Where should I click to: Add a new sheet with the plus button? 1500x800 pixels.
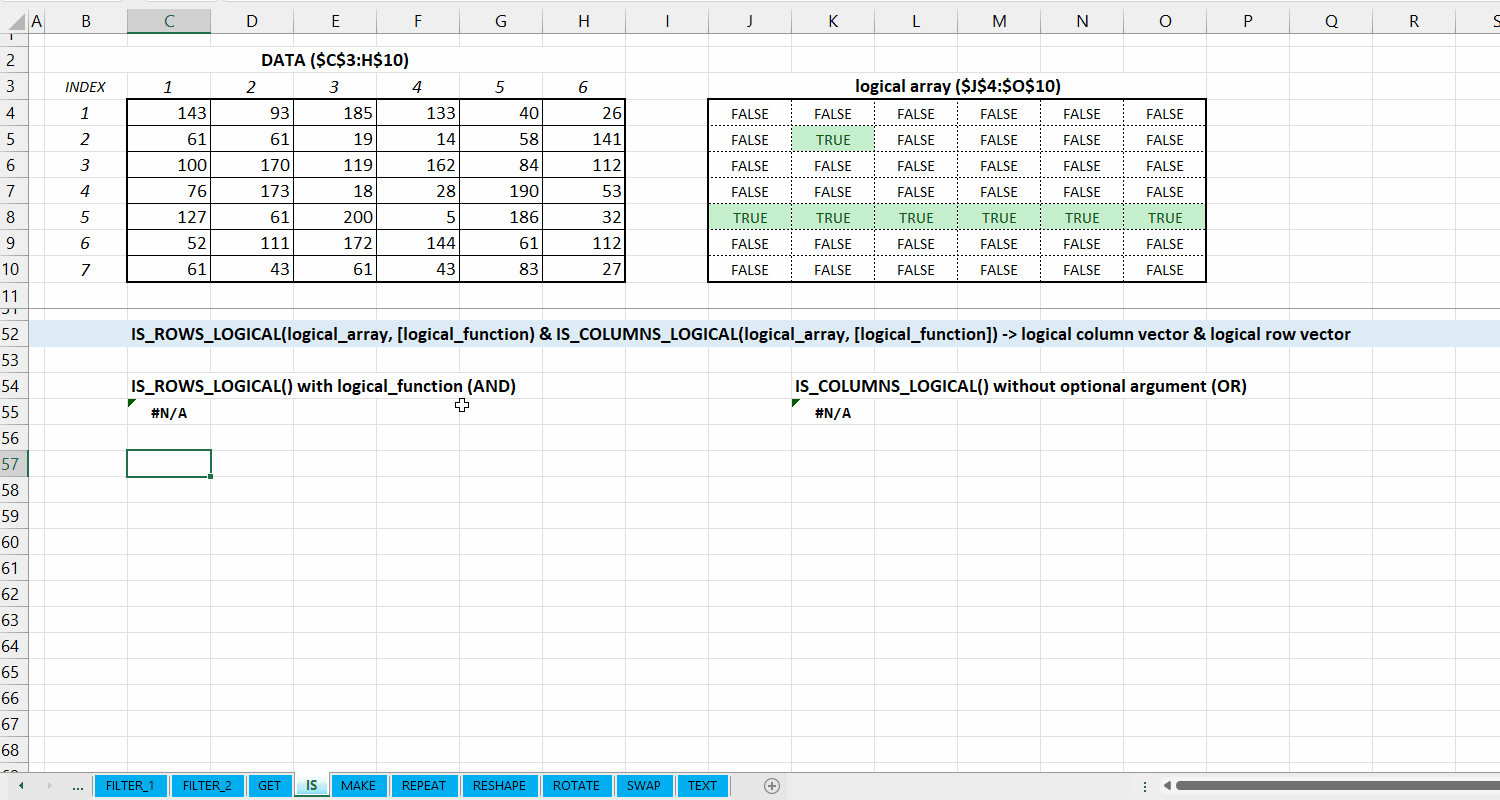772,786
